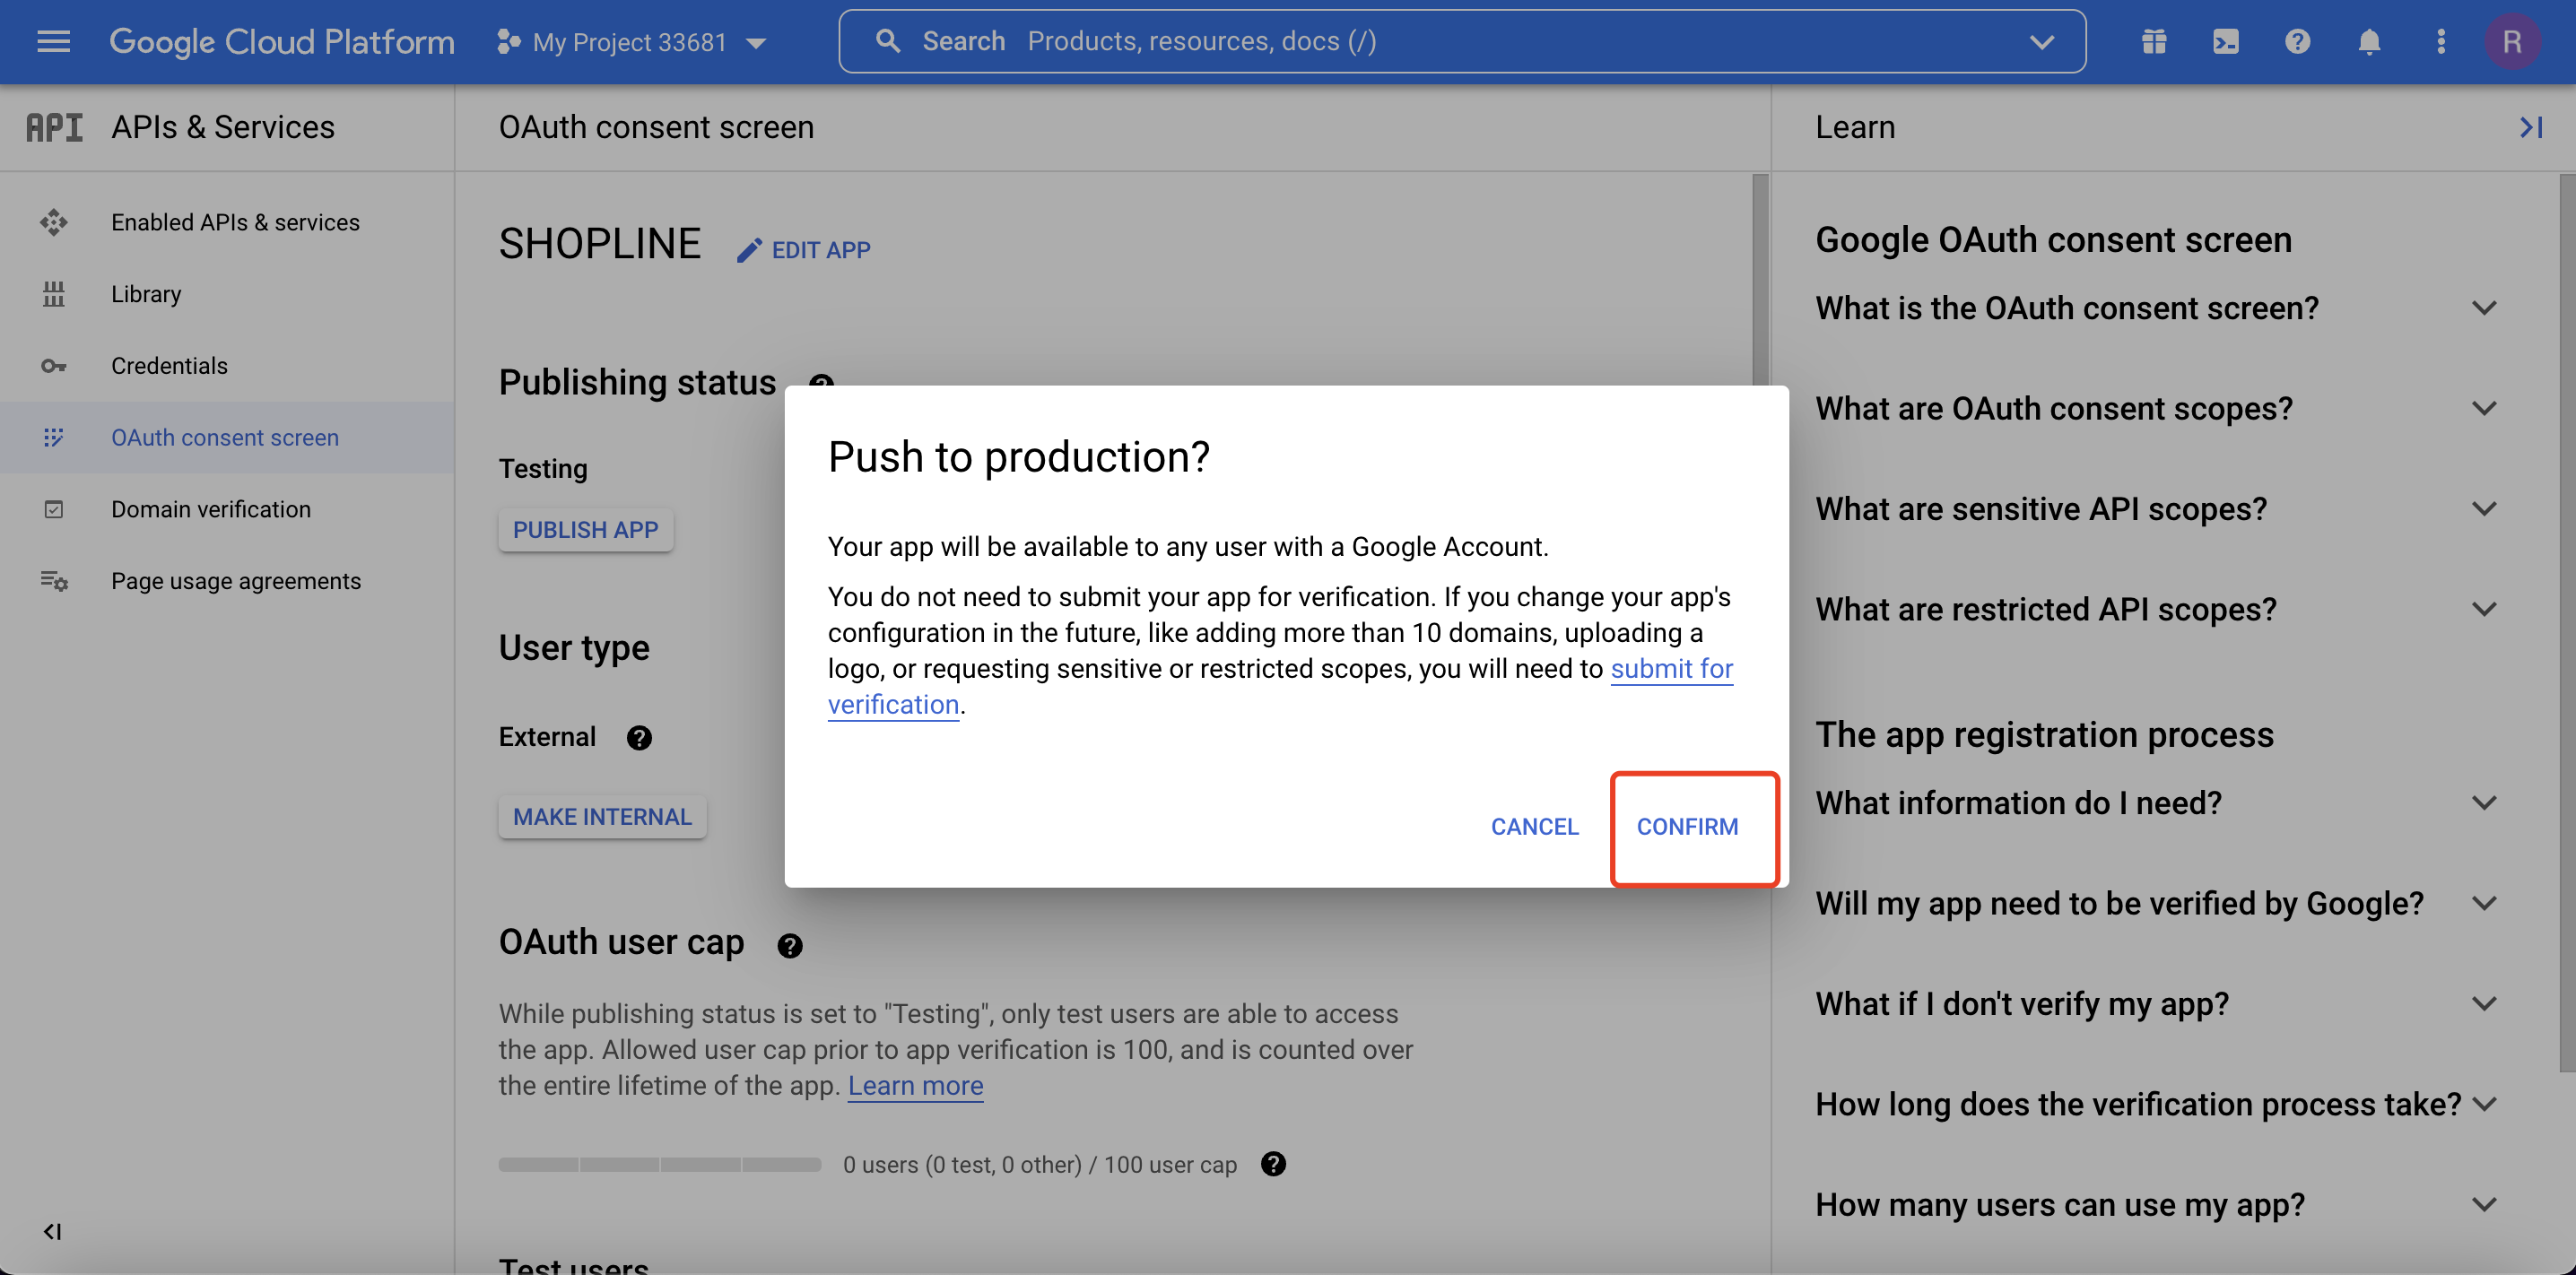
Task: Click External user type help icon
Action: pos(639,738)
